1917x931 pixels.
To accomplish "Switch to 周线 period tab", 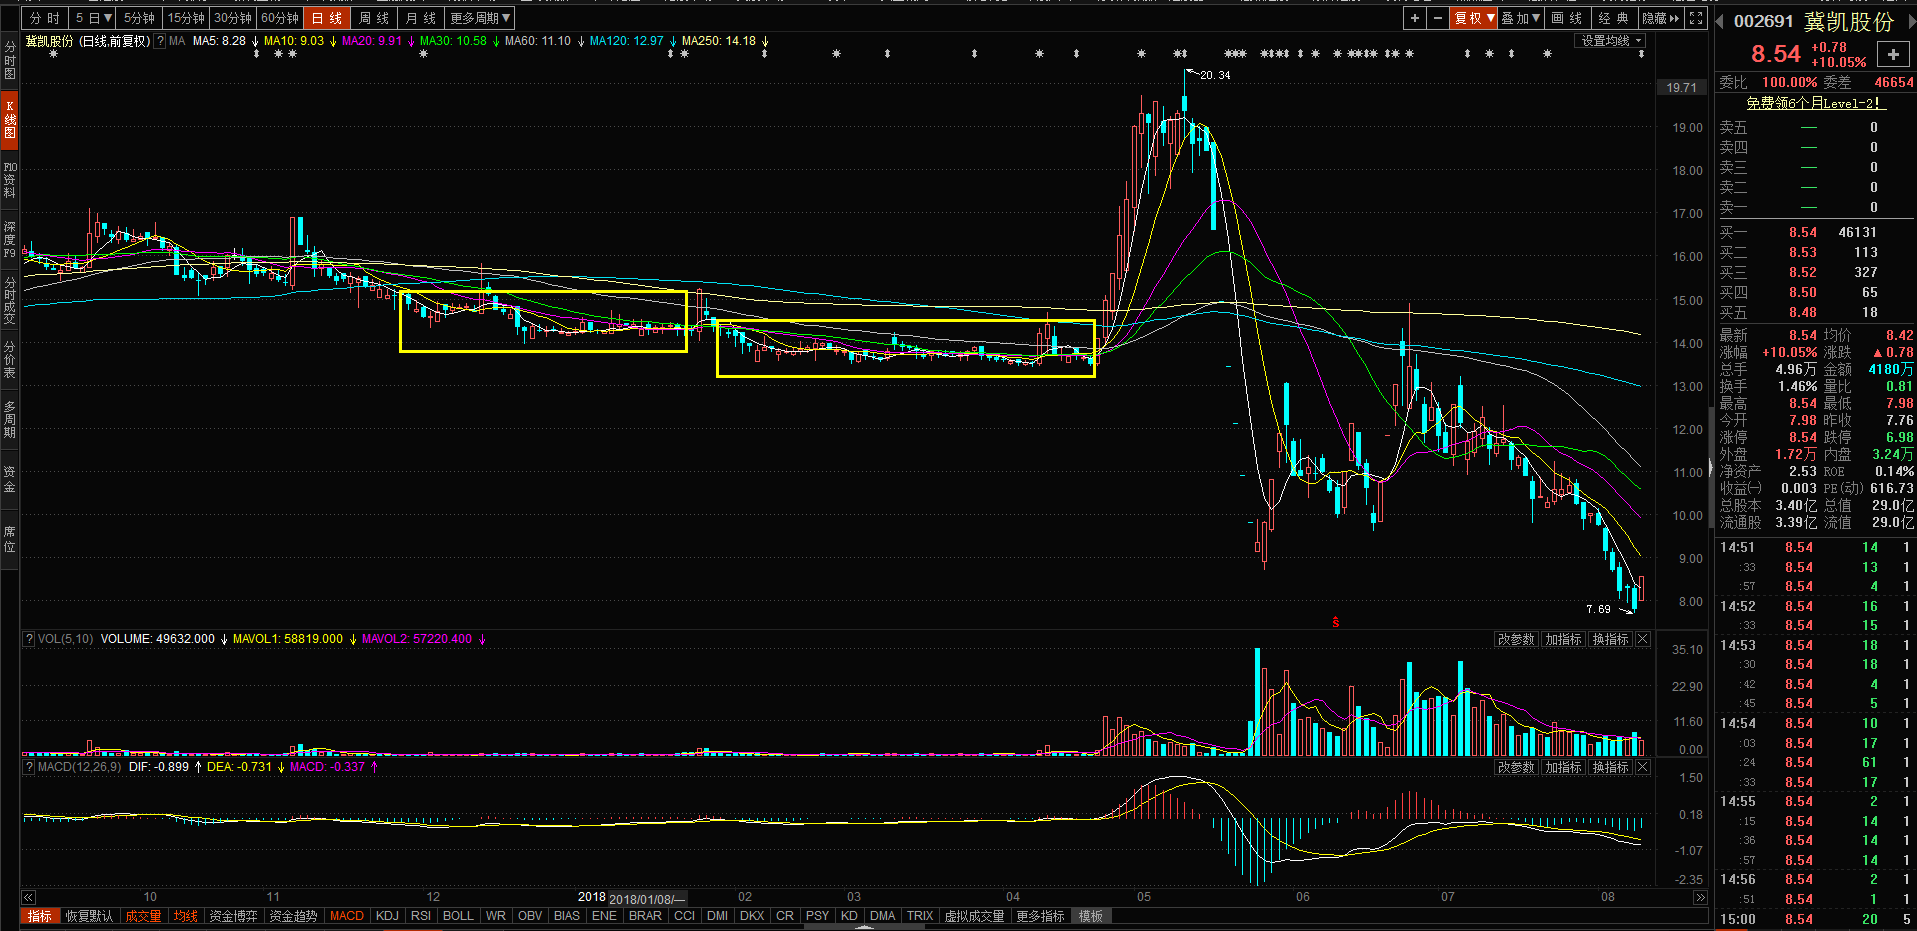I will pyautogui.click(x=374, y=18).
